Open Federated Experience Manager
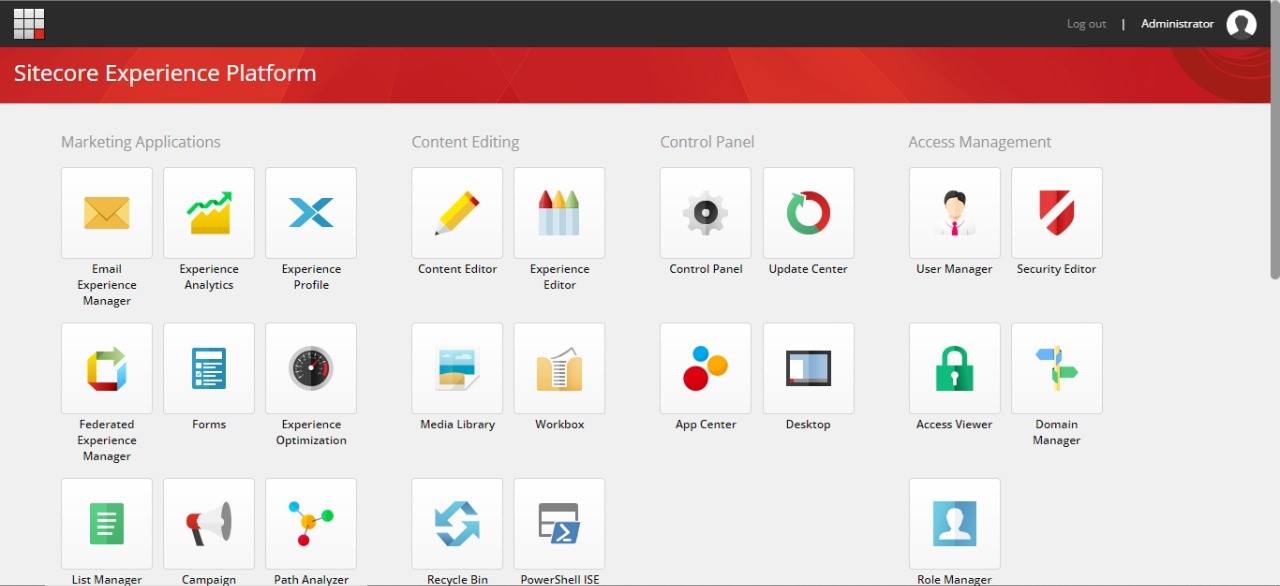The height and width of the screenshot is (586, 1280). point(107,368)
